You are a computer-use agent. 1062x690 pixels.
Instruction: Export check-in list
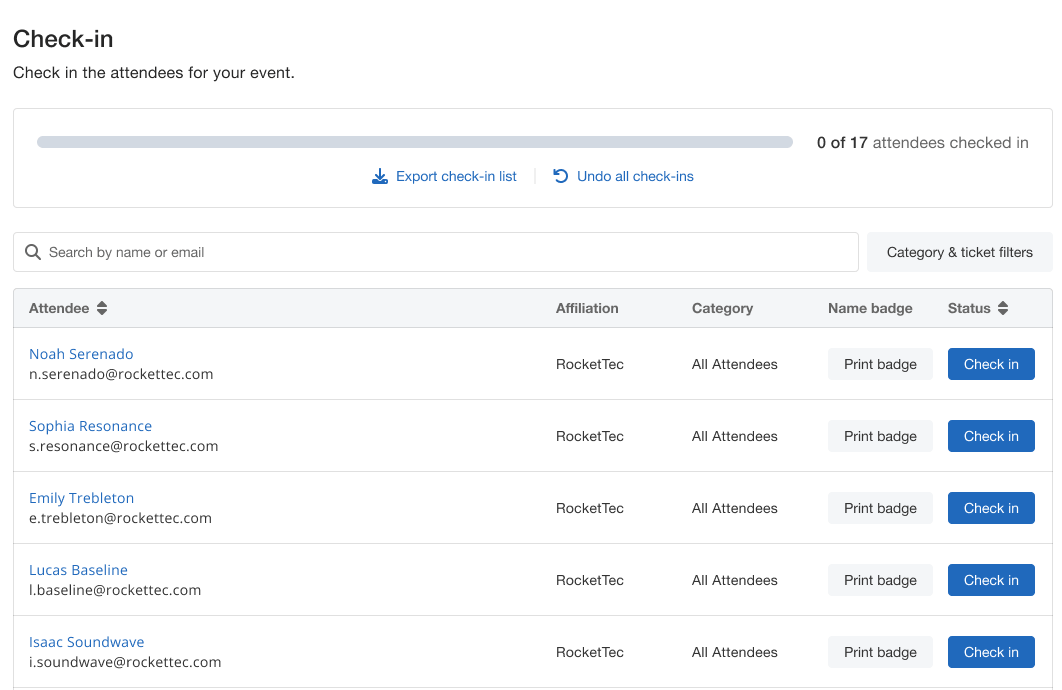pos(456,177)
